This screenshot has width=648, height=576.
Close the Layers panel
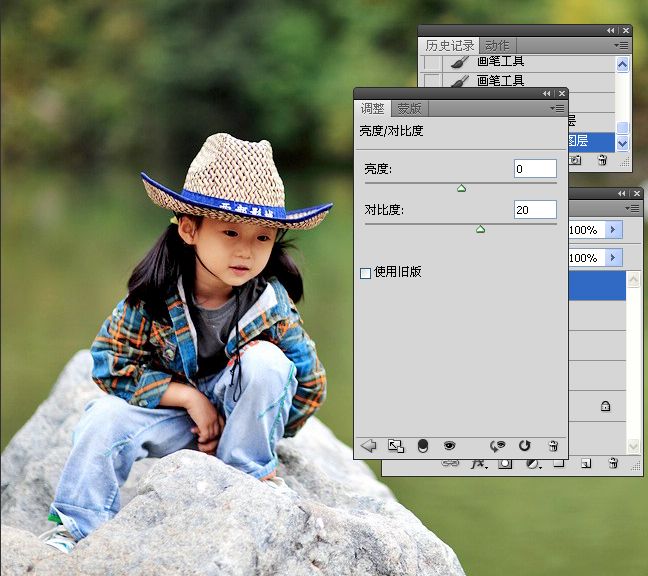(x=637, y=193)
